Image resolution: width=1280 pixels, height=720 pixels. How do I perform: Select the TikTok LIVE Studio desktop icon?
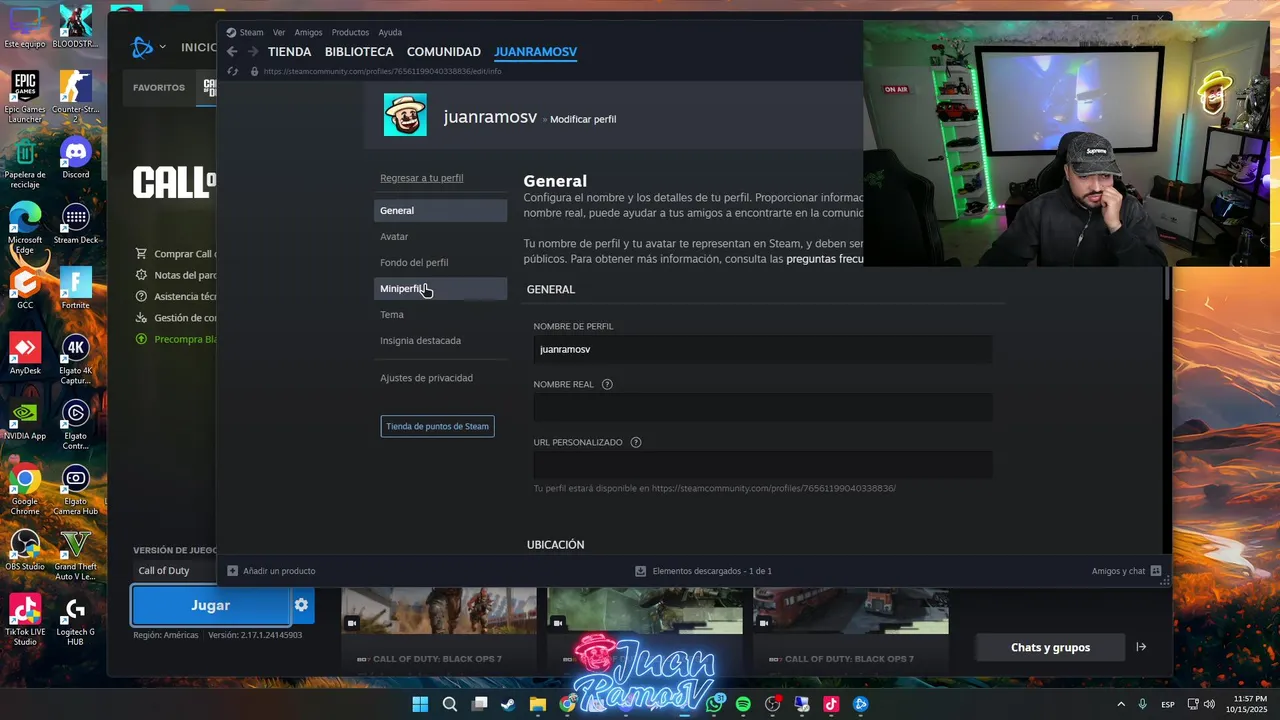(25, 622)
